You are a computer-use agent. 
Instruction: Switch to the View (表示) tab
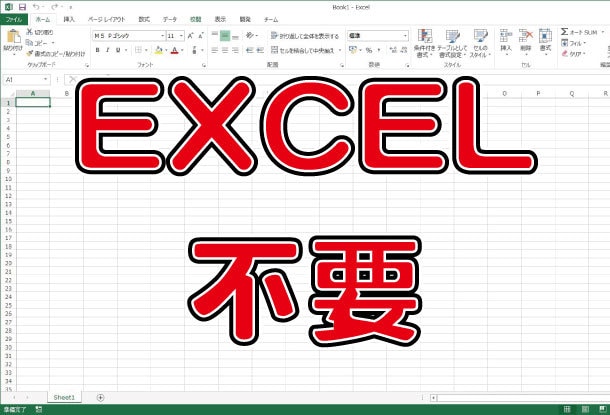coord(220,19)
